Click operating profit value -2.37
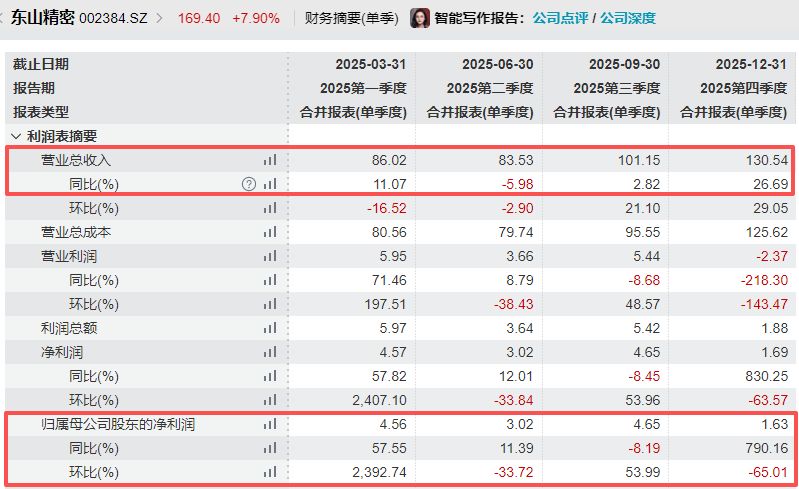 click(x=771, y=256)
